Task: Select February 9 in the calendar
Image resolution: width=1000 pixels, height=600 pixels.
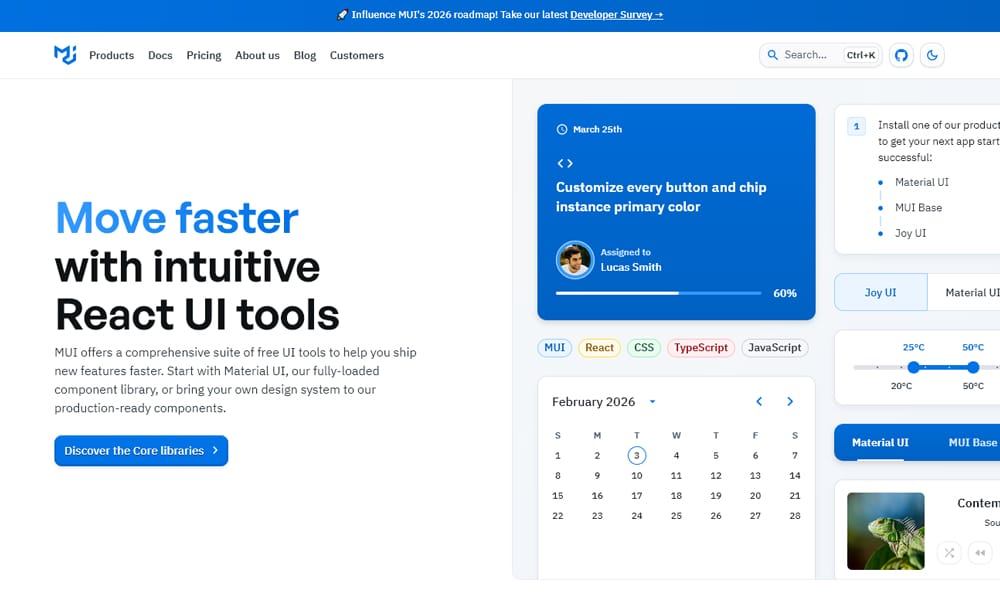Action: point(597,476)
